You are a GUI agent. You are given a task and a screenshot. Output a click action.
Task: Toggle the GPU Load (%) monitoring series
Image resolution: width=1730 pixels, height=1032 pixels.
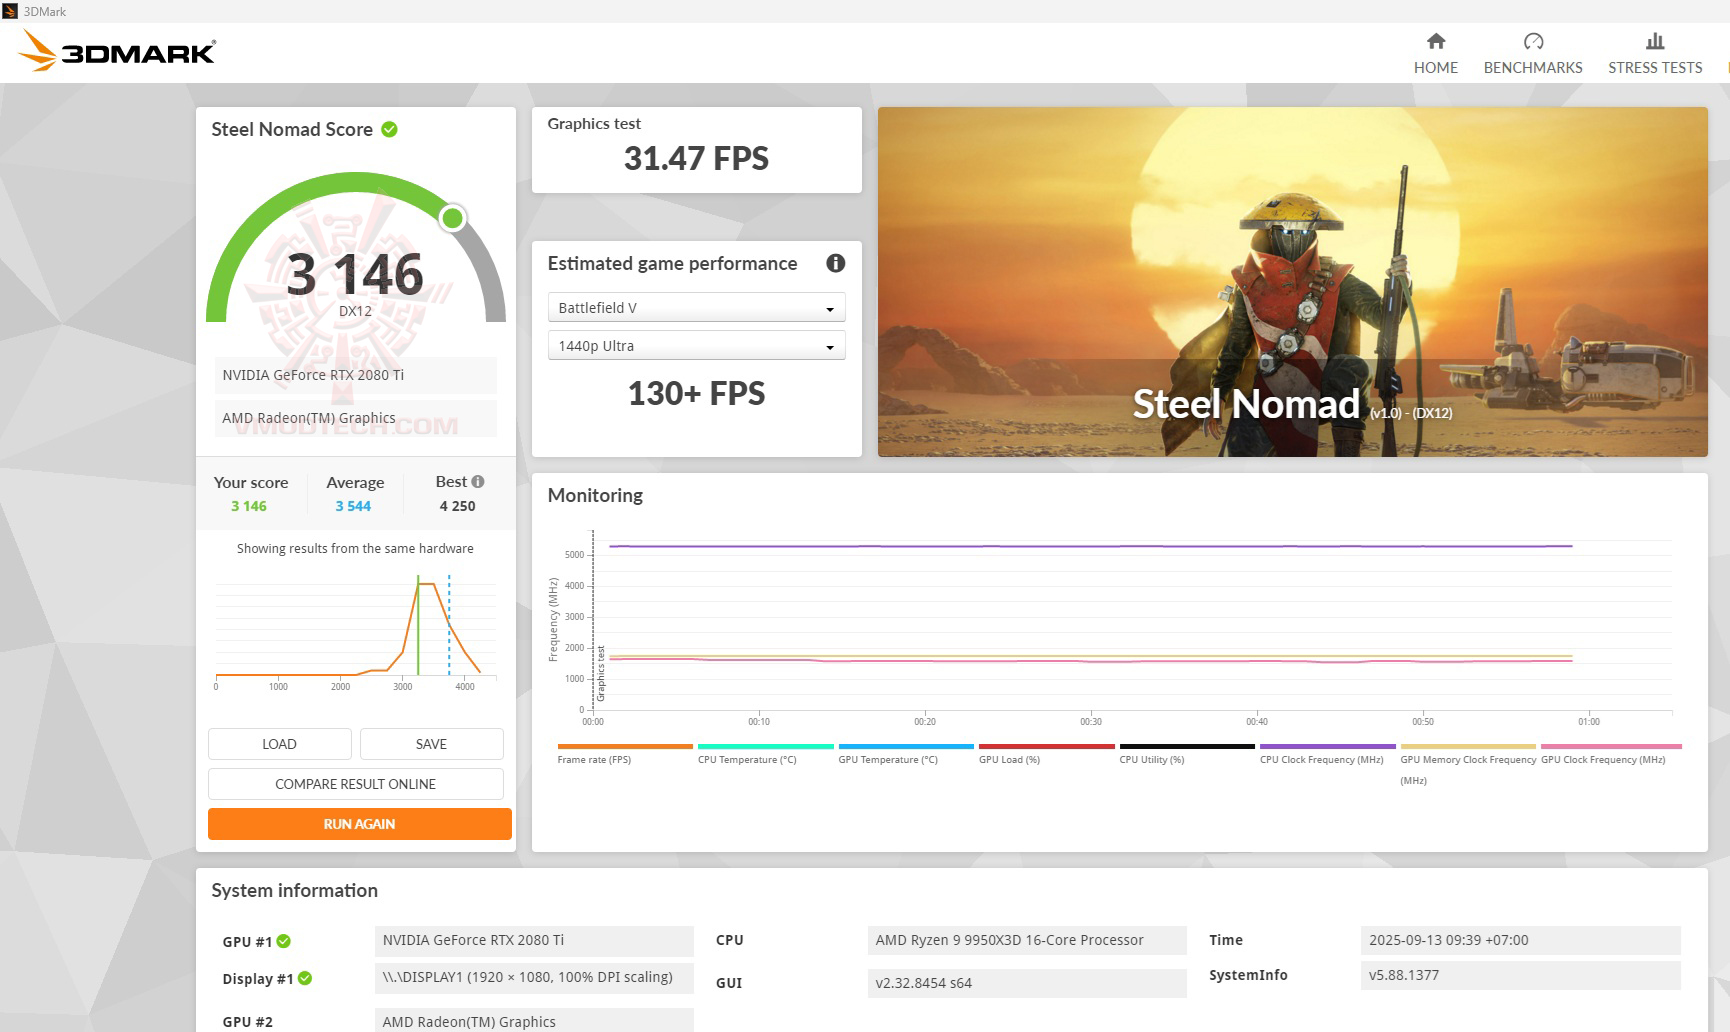(1046, 746)
